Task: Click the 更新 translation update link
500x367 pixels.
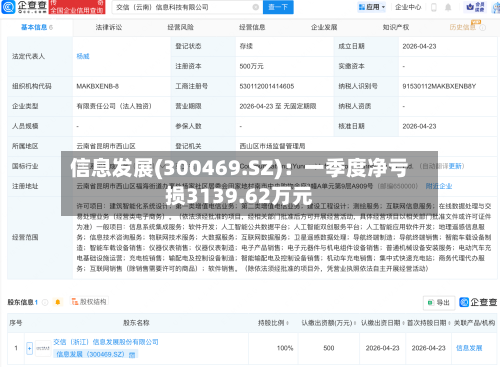Action: tap(456, 166)
